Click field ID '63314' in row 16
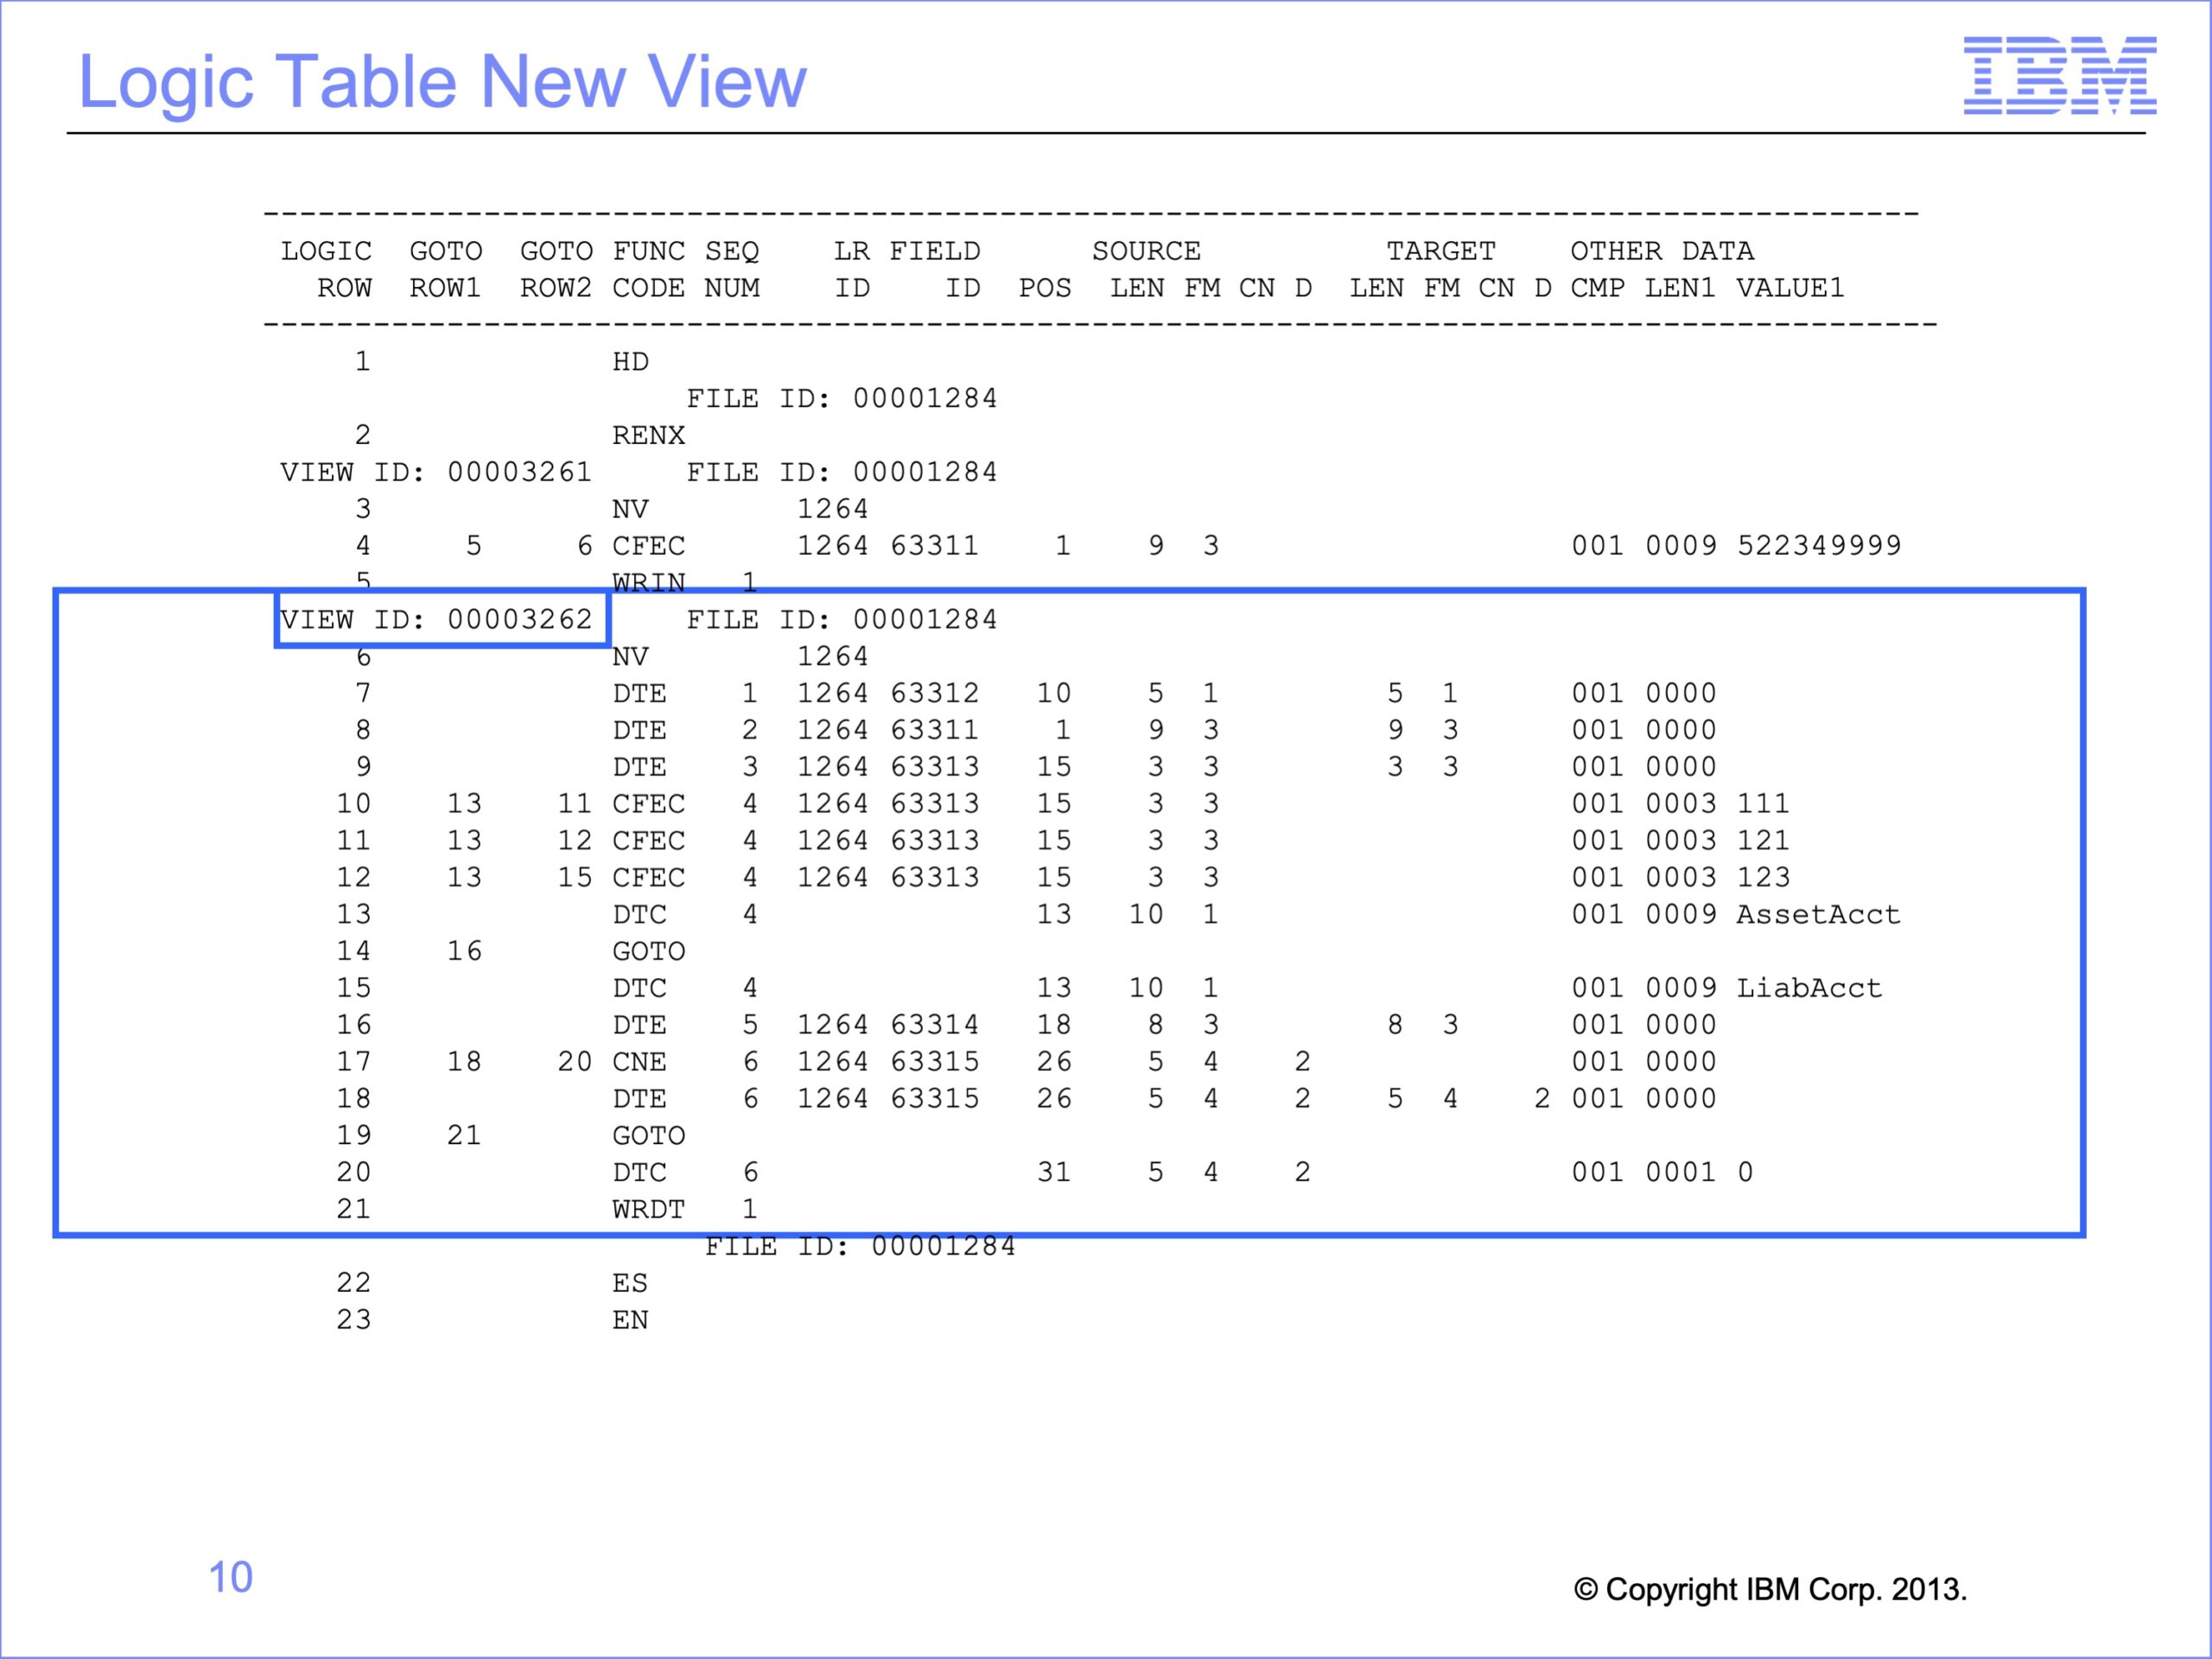2212x1659 pixels. (x=934, y=1025)
